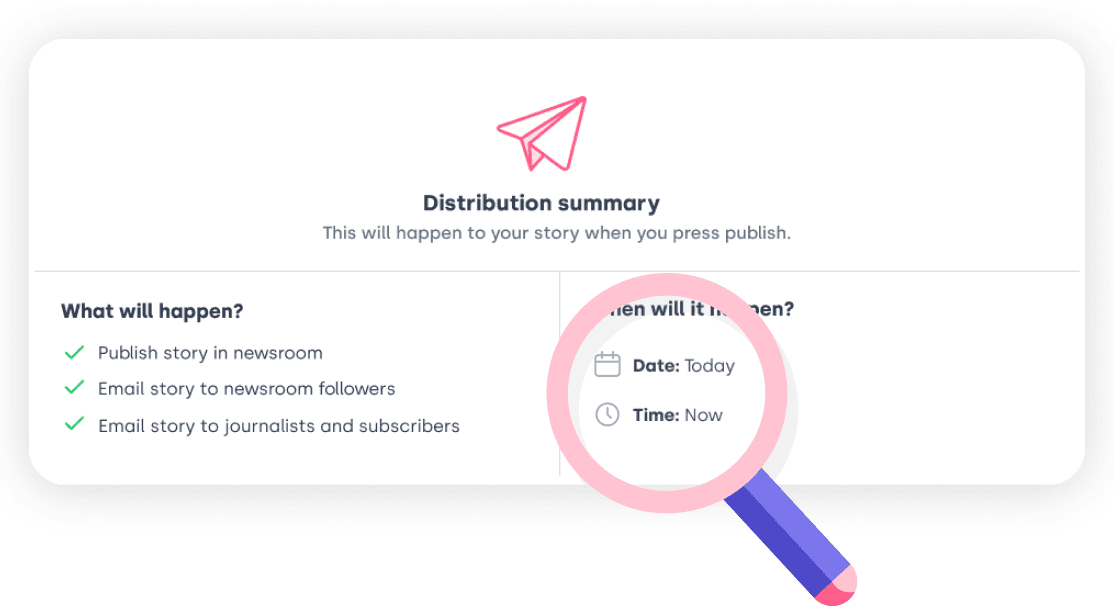Click checkmark next to Email story to newsroom followers

pos(74,388)
